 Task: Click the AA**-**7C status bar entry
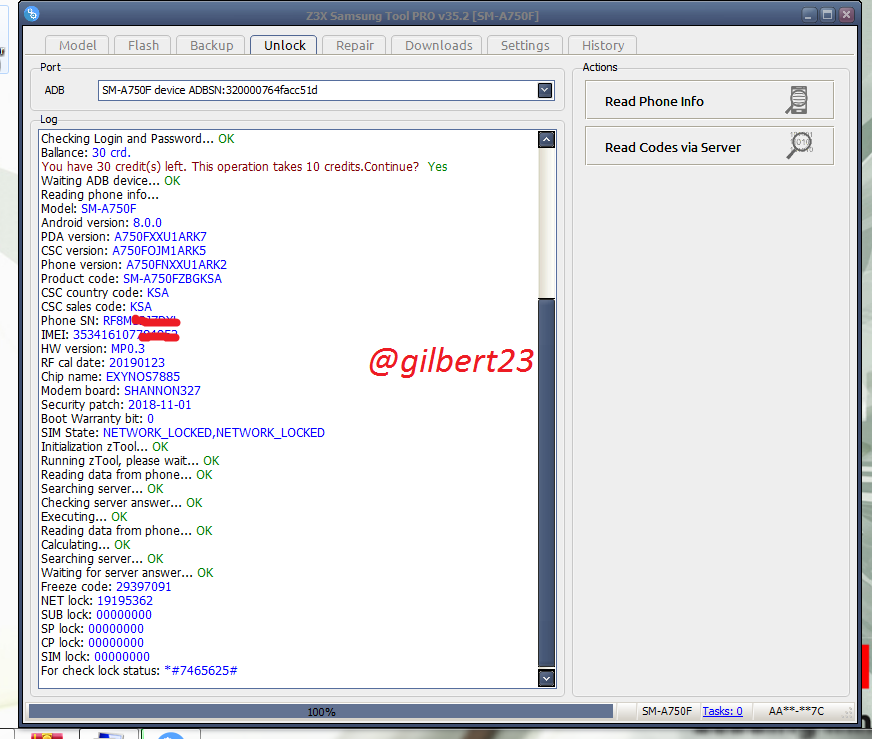point(796,711)
